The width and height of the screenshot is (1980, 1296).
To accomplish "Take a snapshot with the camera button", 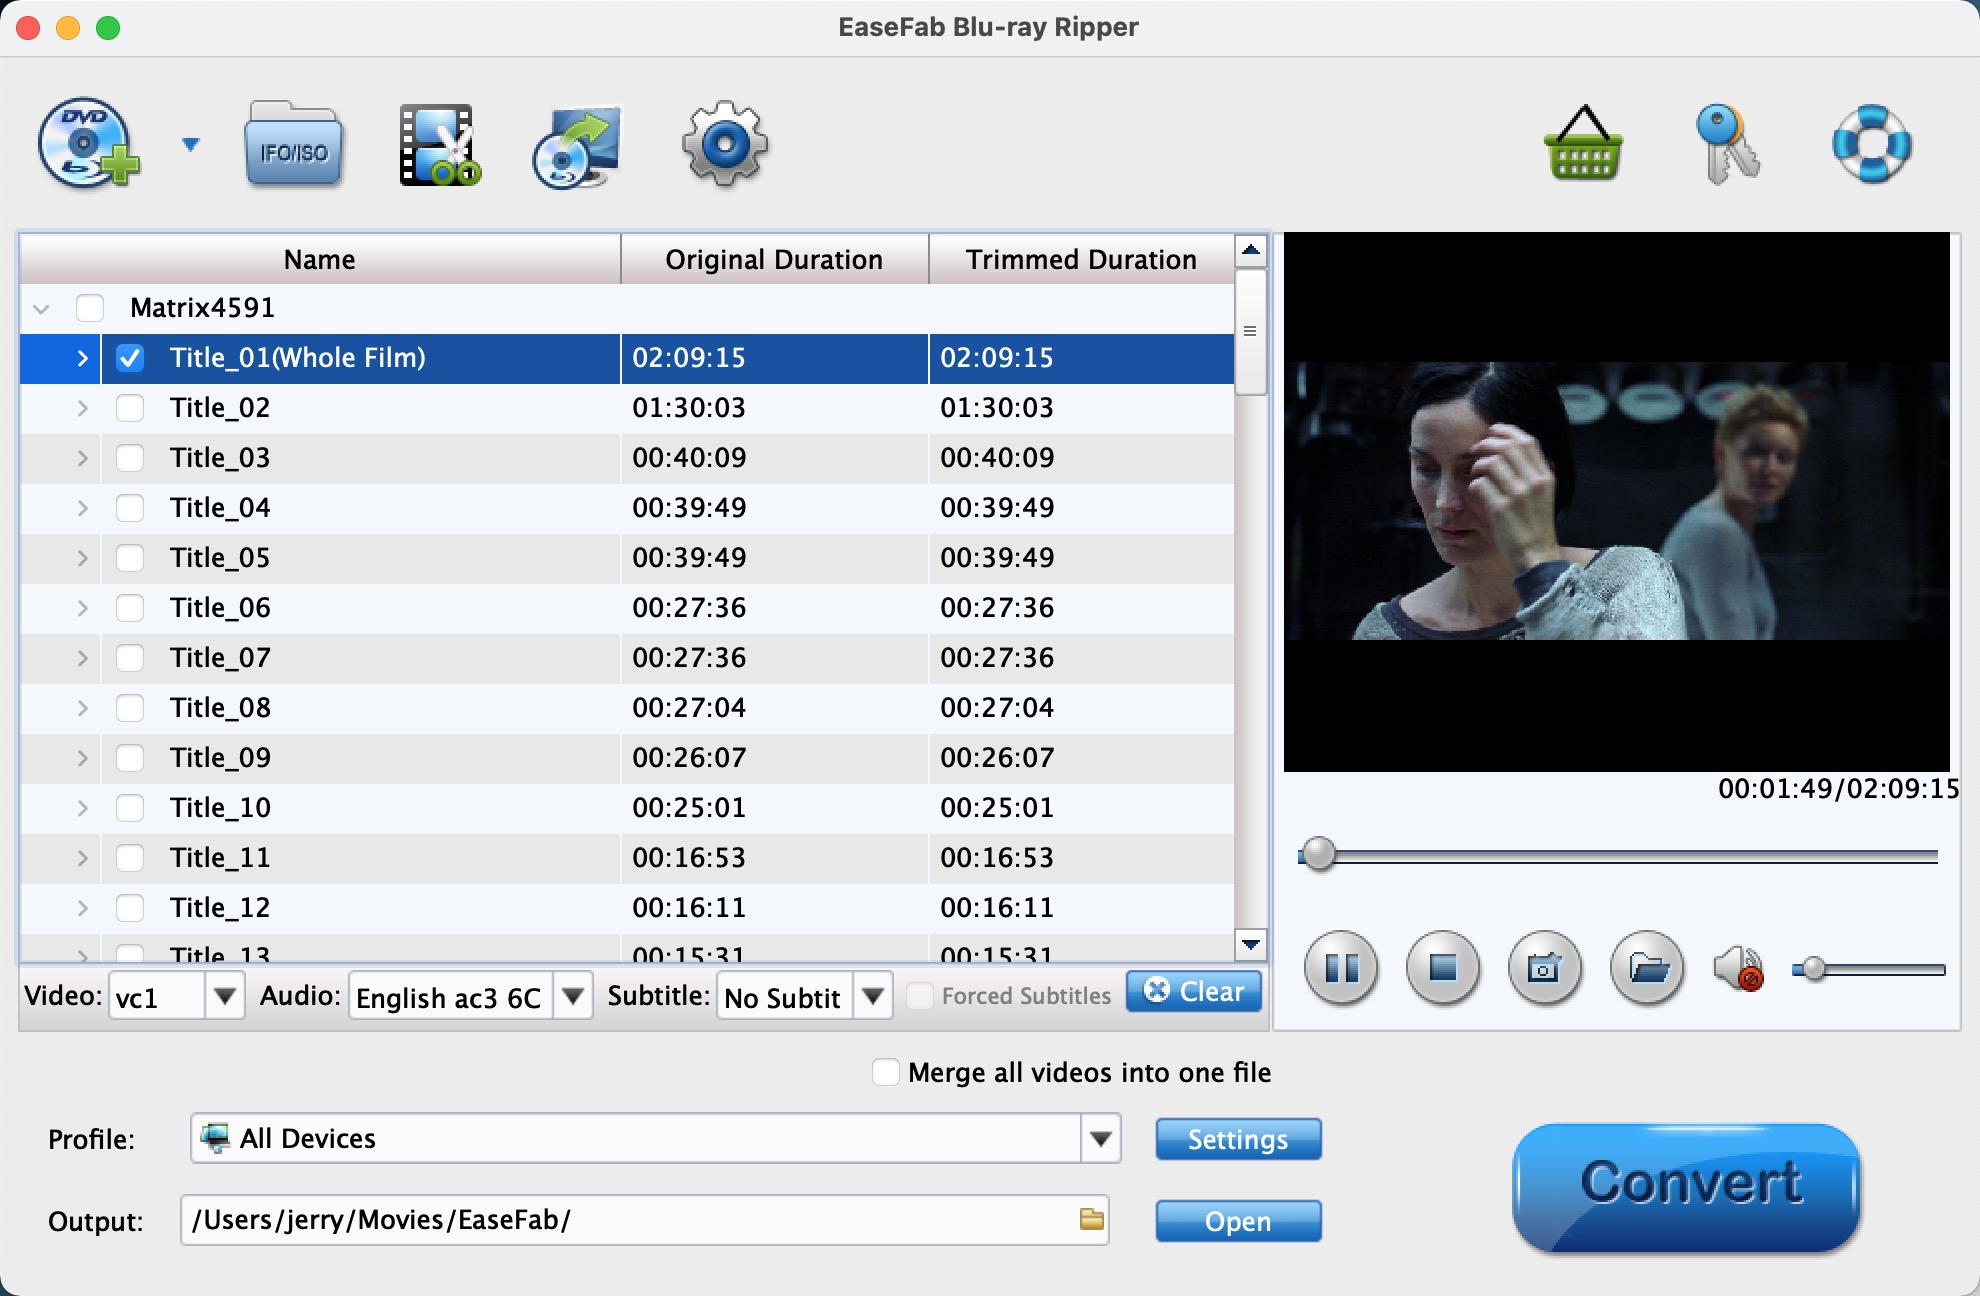I will pos(1545,968).
